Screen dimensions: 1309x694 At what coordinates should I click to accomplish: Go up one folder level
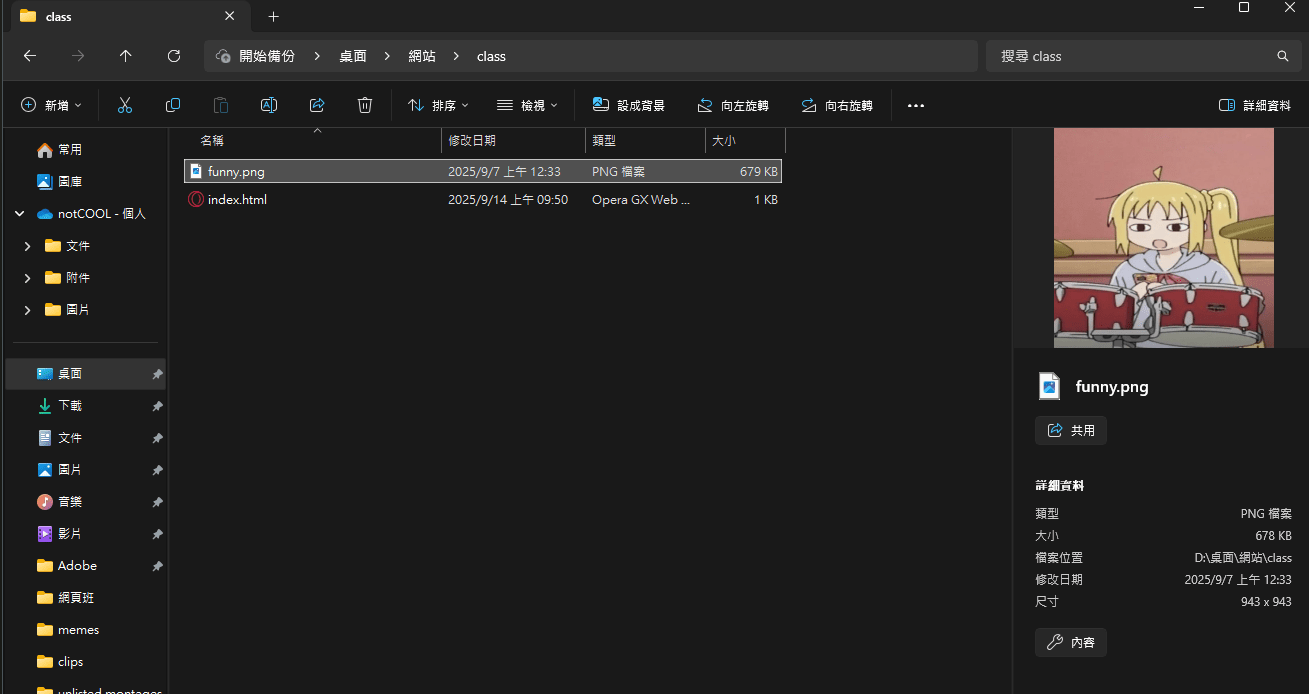(125, 56)
